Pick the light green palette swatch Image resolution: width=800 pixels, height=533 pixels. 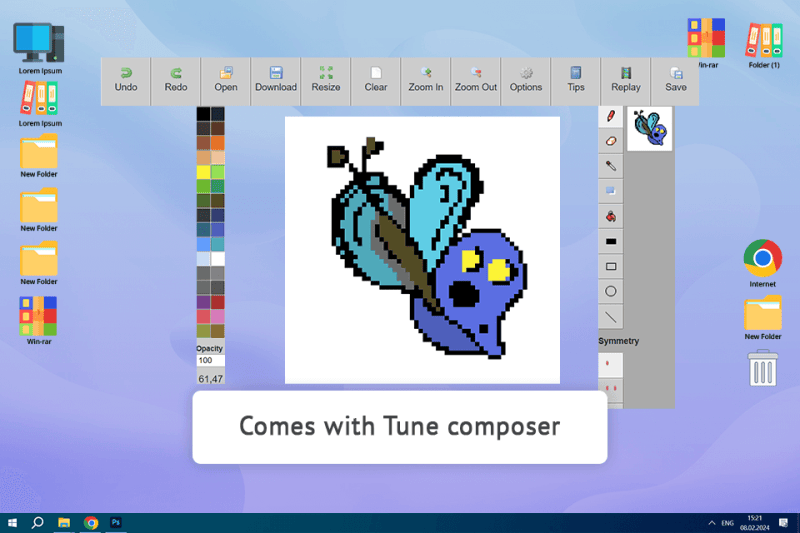click(x=218, y=172)
